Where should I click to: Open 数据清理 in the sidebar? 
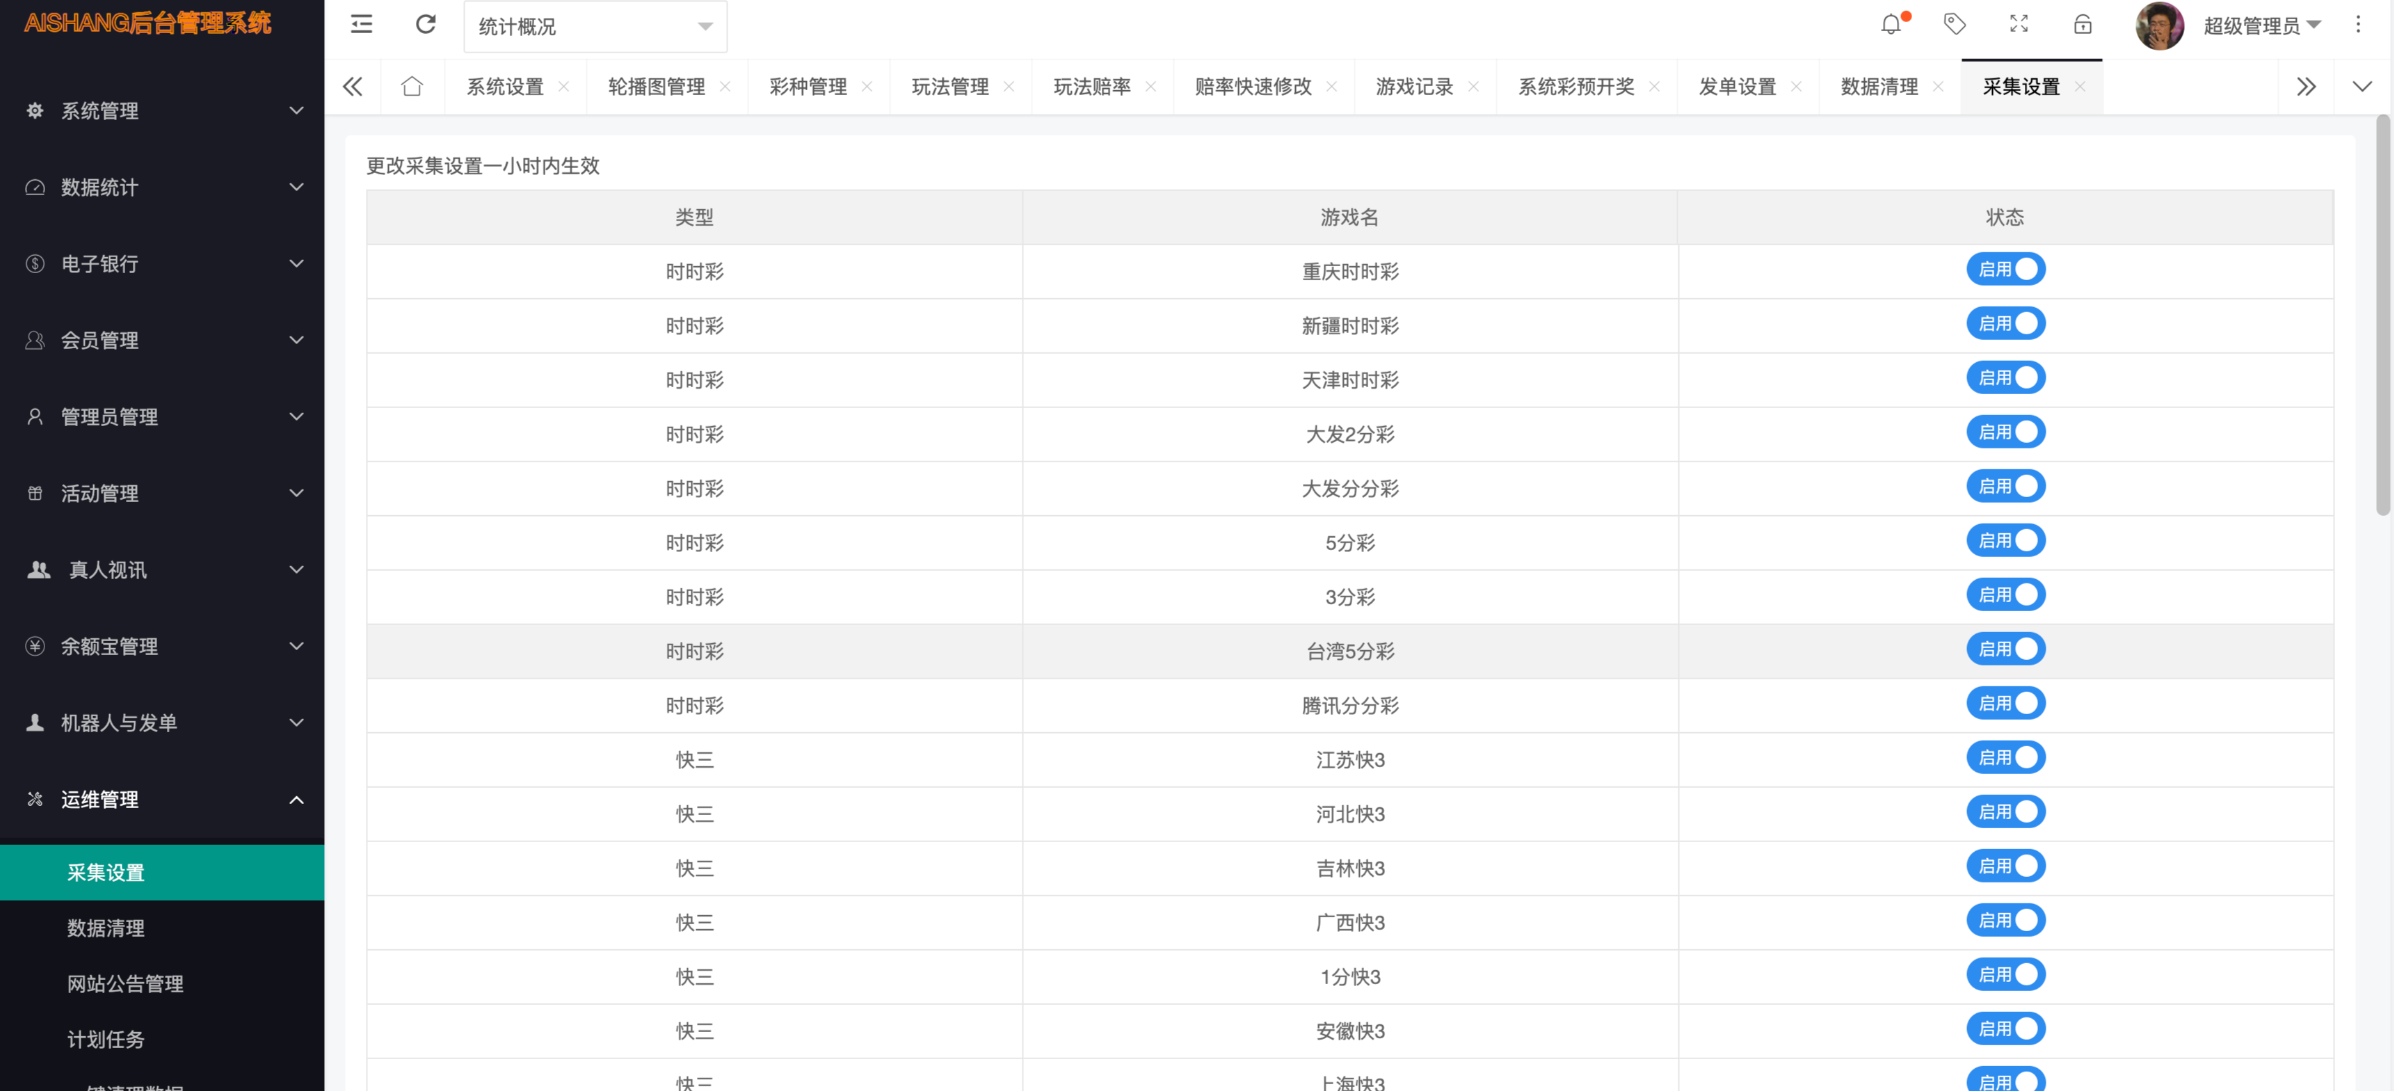[106, 929]
